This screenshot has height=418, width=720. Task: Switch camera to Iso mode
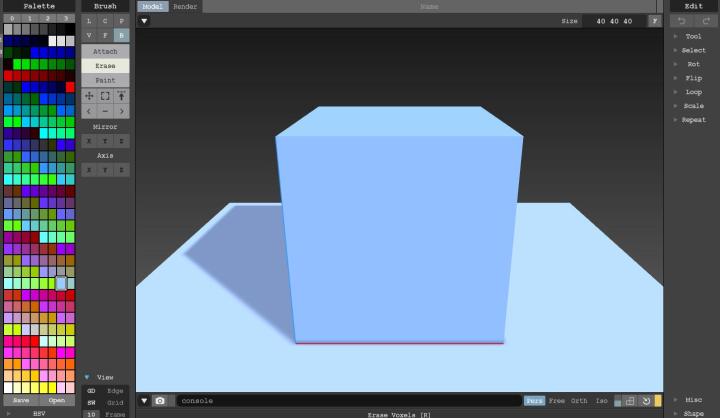[x=602, y=401]
